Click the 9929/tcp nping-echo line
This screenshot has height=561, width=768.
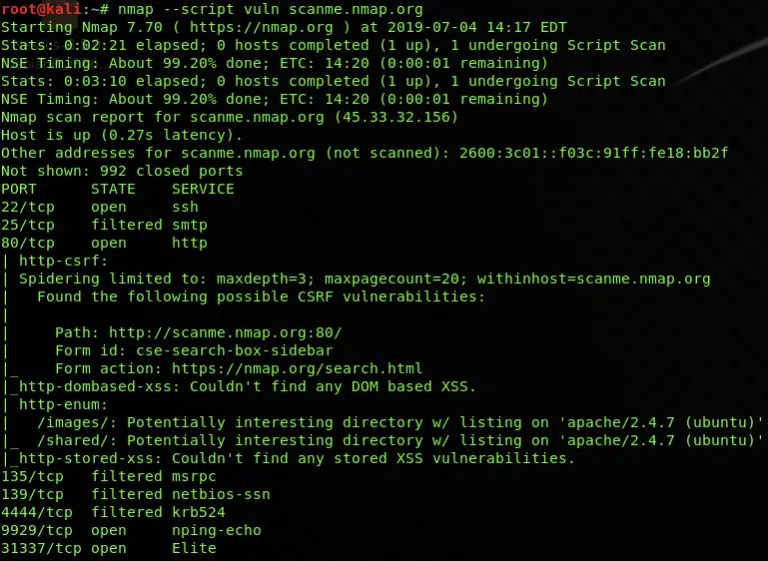click(131, 531)
